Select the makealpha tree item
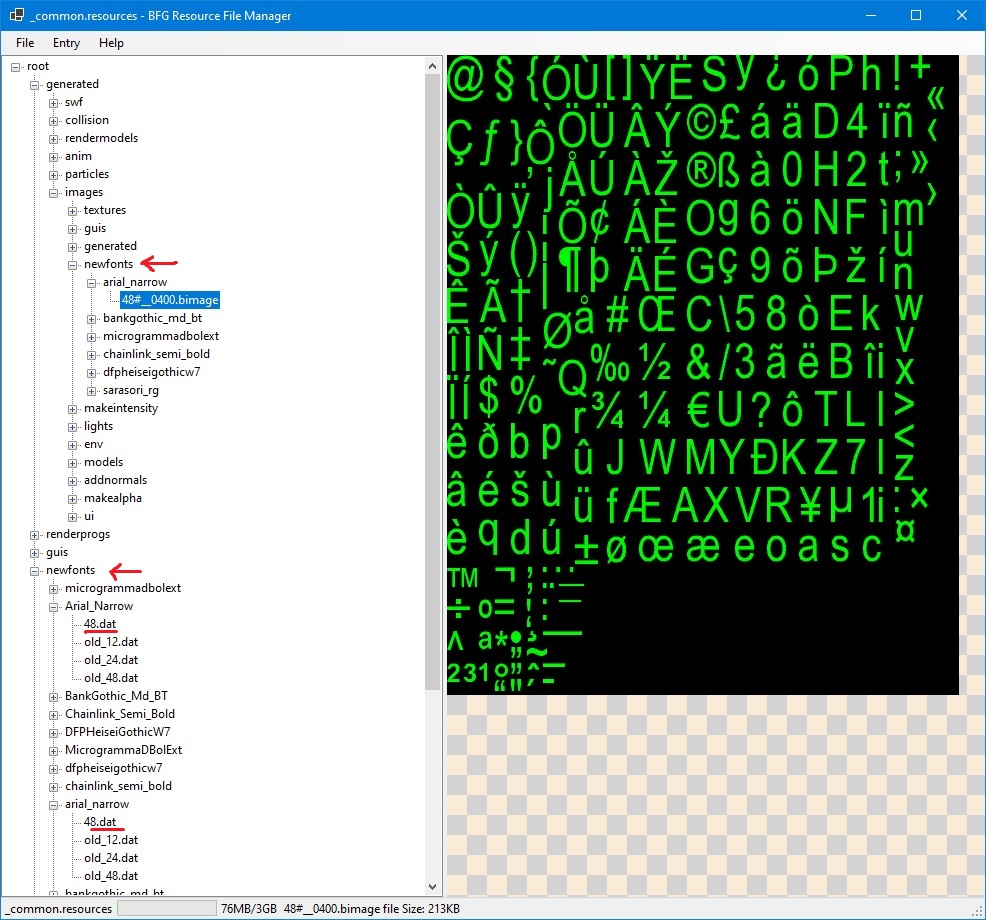 pos(113,498)
